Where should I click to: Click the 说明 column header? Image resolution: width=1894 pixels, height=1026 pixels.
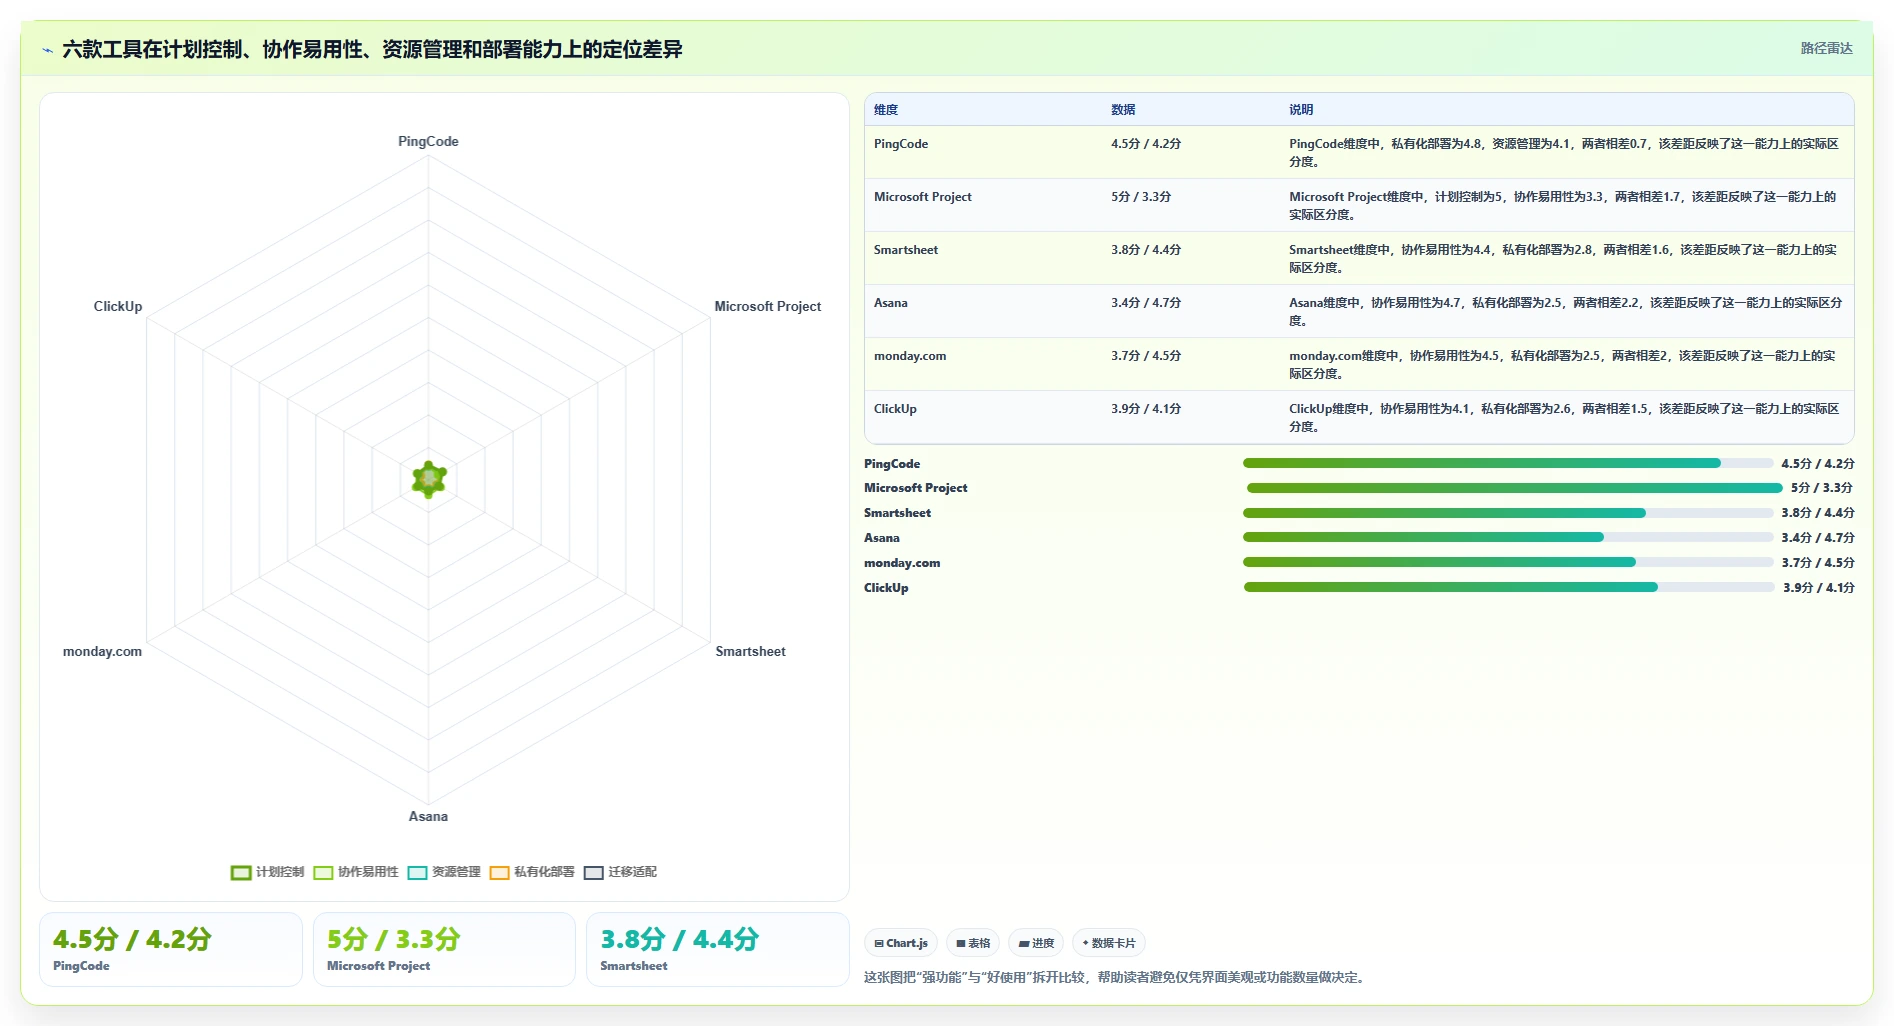(x=1301, y=110)
